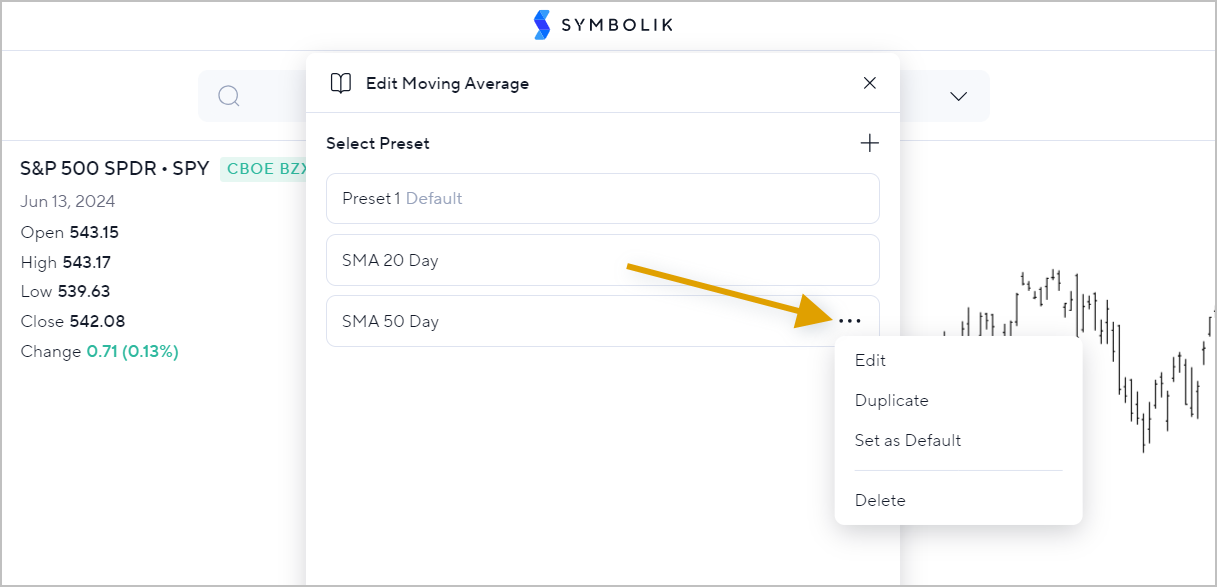1217x587 pixels.
Task: Select the SMA 50 Day preset row
Action: point(603,321)
